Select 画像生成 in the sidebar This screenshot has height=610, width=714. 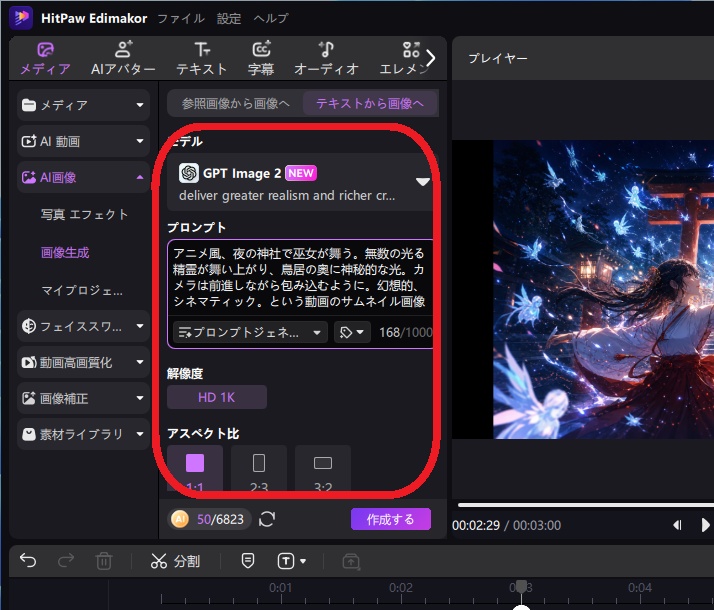(65, 252)
